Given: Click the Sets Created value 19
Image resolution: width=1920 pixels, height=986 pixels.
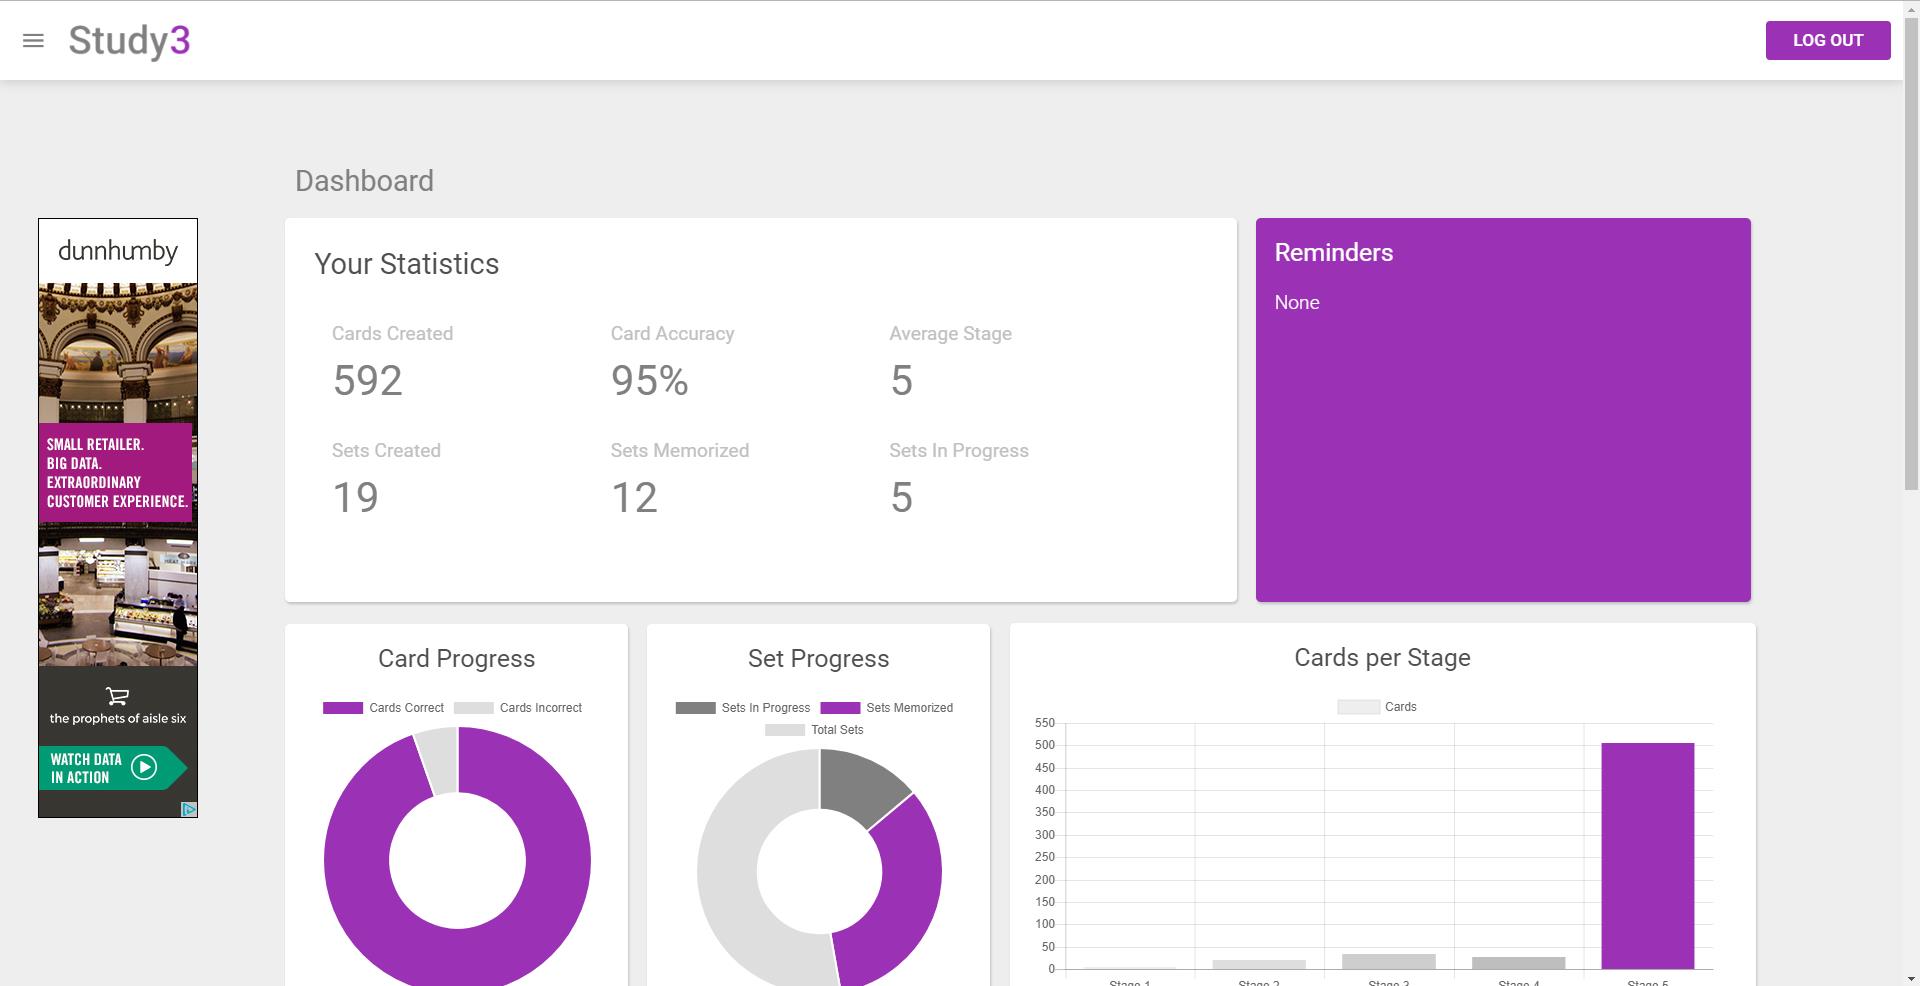Looking at the screenshot, I should (x=355, y=498).
